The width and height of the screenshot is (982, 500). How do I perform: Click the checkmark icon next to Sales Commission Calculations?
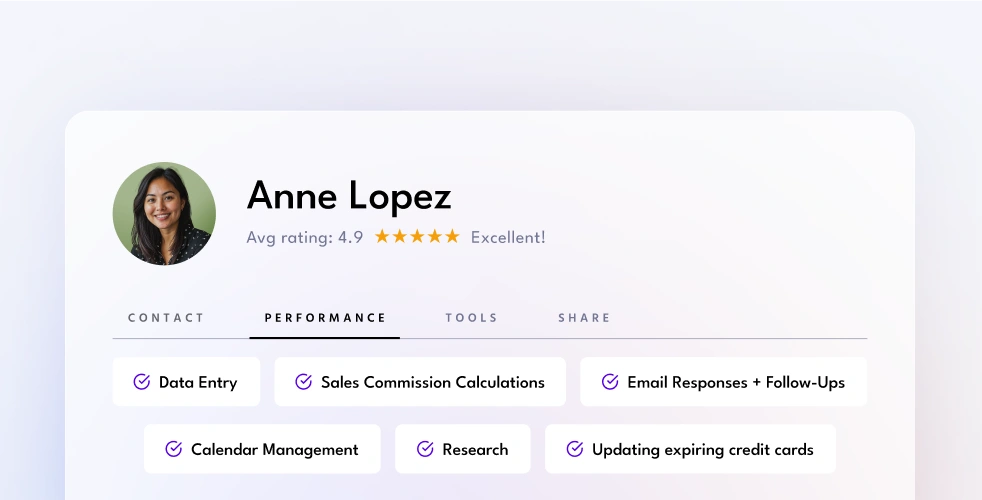click(304, 382)
